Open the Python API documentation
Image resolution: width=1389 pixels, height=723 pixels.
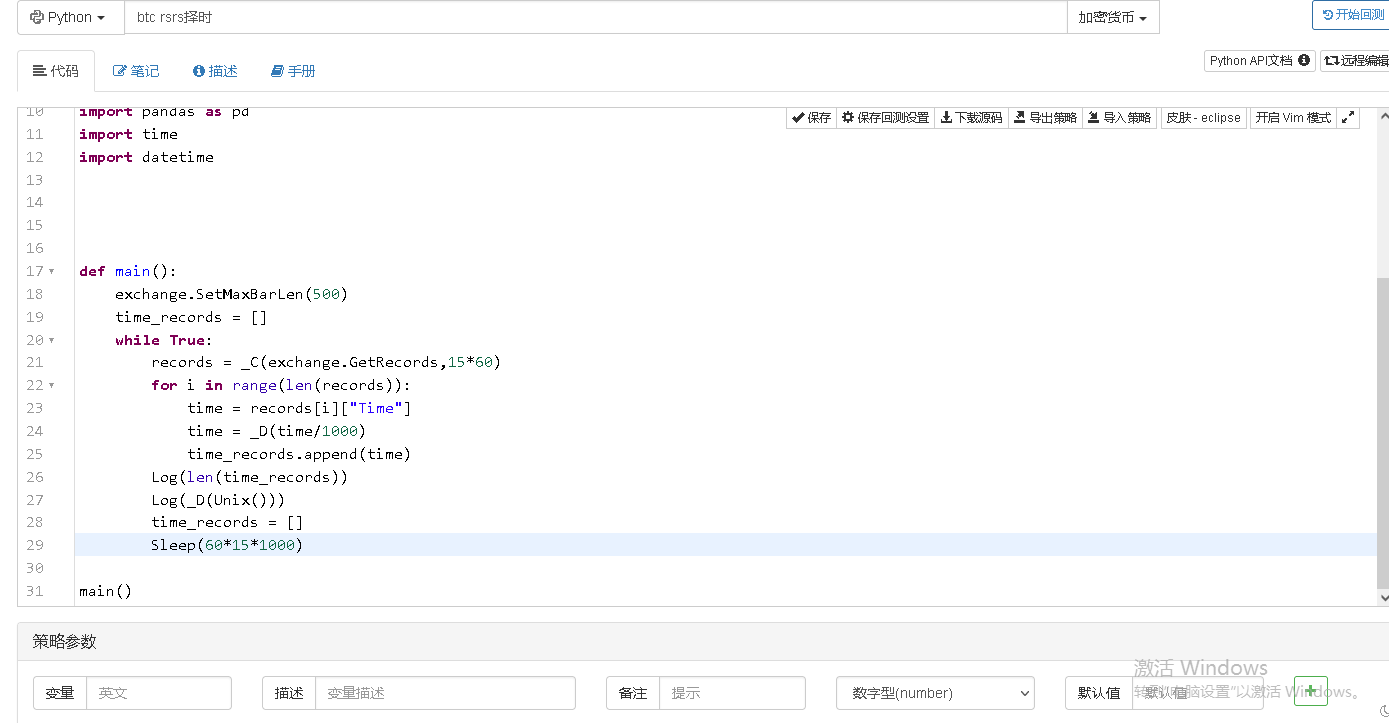(x=1259, y=61)
